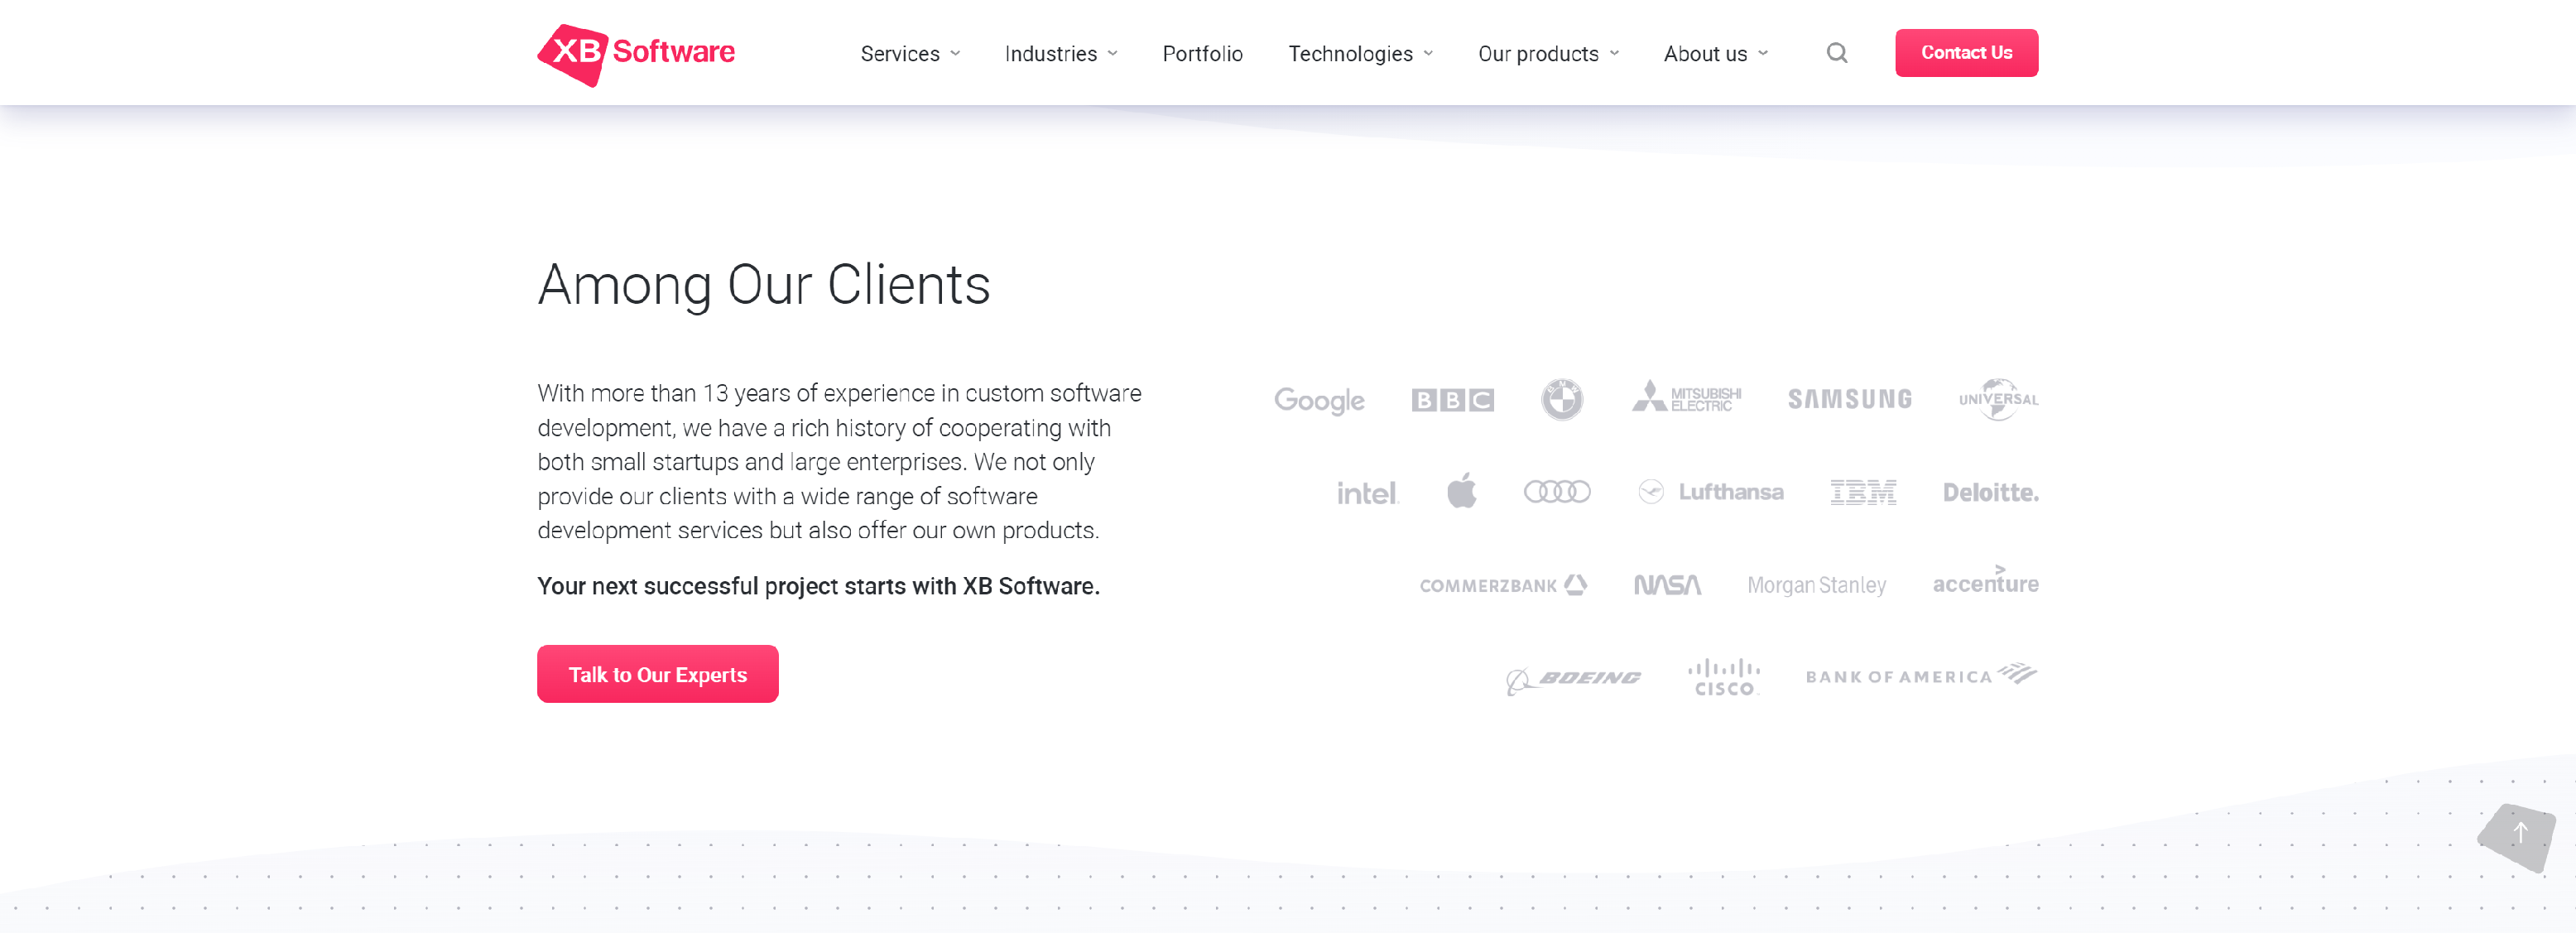Open the Our products menu item
Image resolution: width=2576 pixels, height=933 pixels.
[x=1538, y=54]
